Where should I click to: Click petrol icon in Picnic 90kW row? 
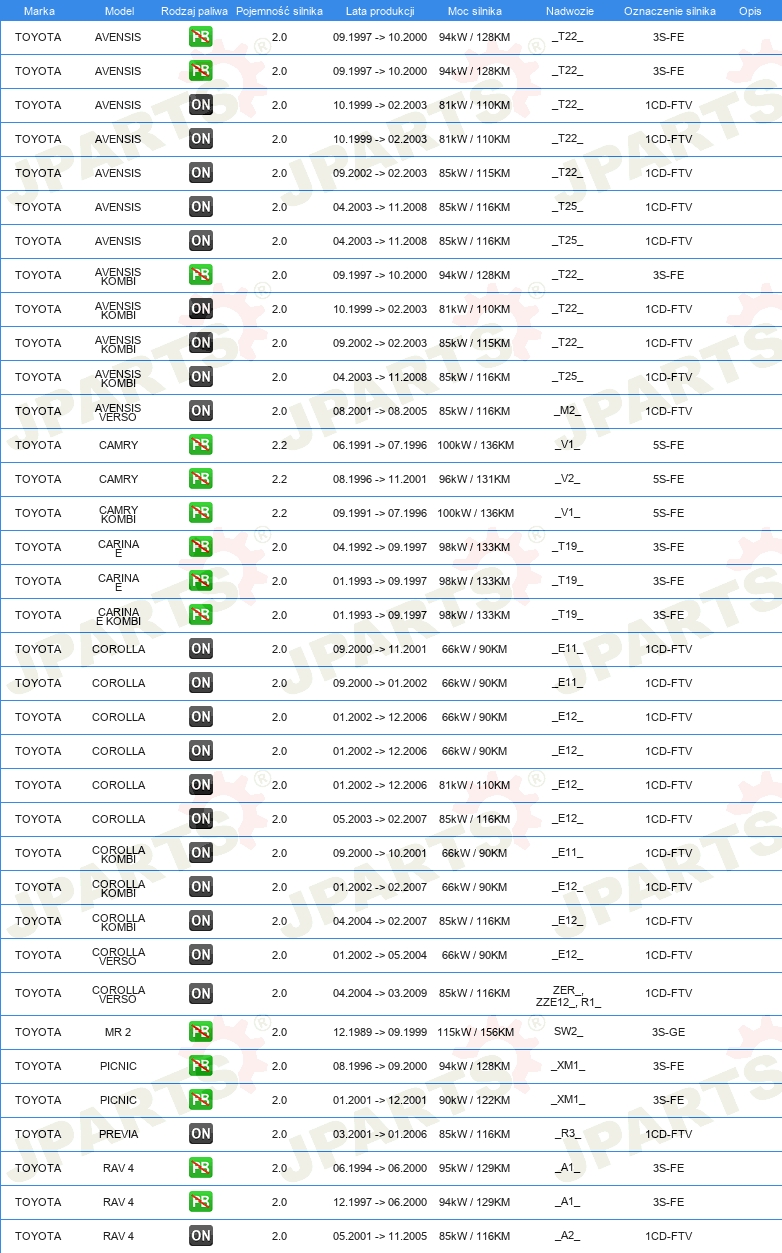click(201, 1100)
